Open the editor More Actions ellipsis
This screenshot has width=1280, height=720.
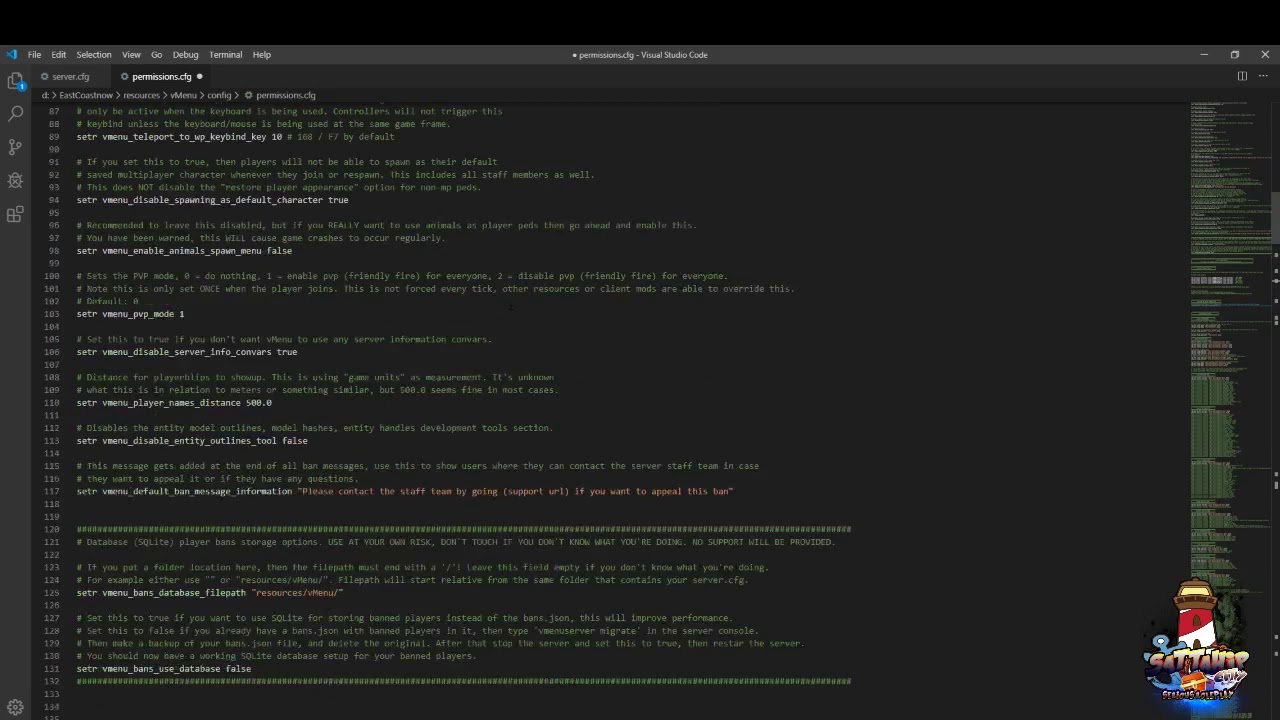coord(1265,76)
